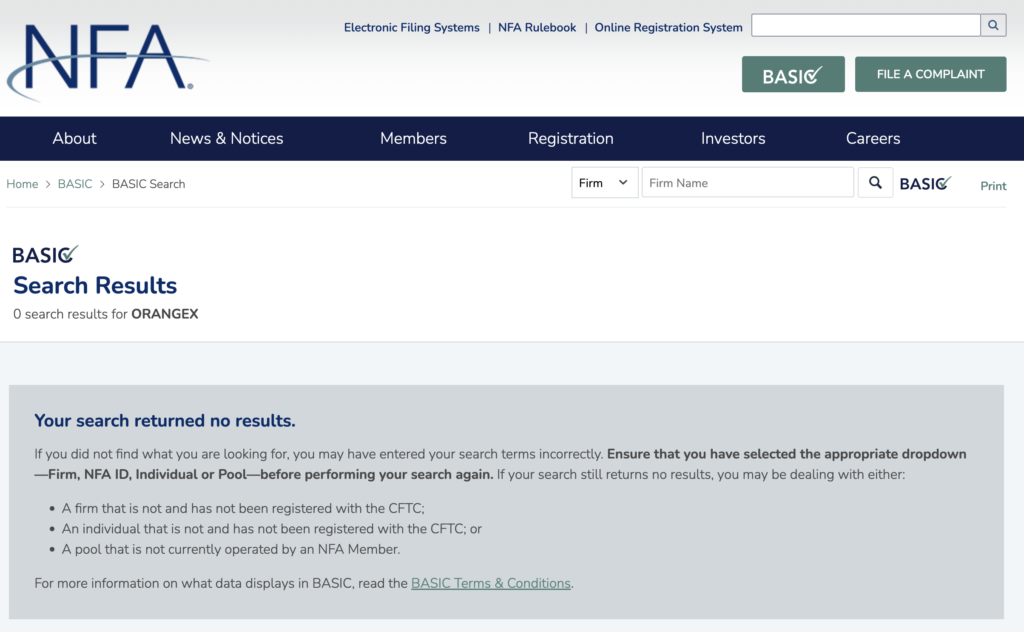1024x632 pixels.
Task: Open the Firm search type dropdown
Action: 604,183
